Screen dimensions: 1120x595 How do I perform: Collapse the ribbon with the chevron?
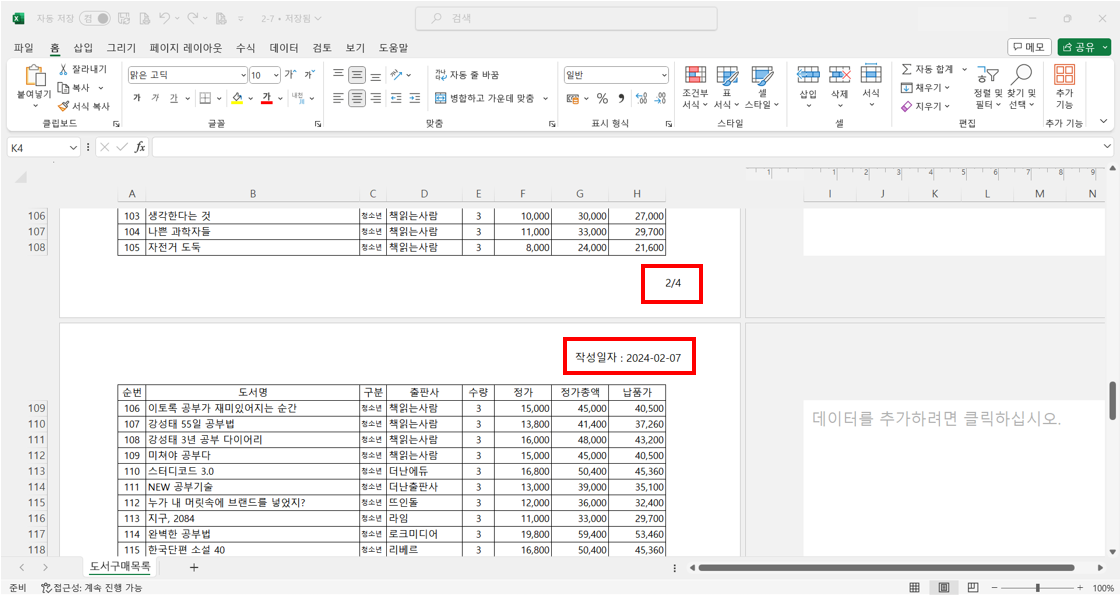1105,122
